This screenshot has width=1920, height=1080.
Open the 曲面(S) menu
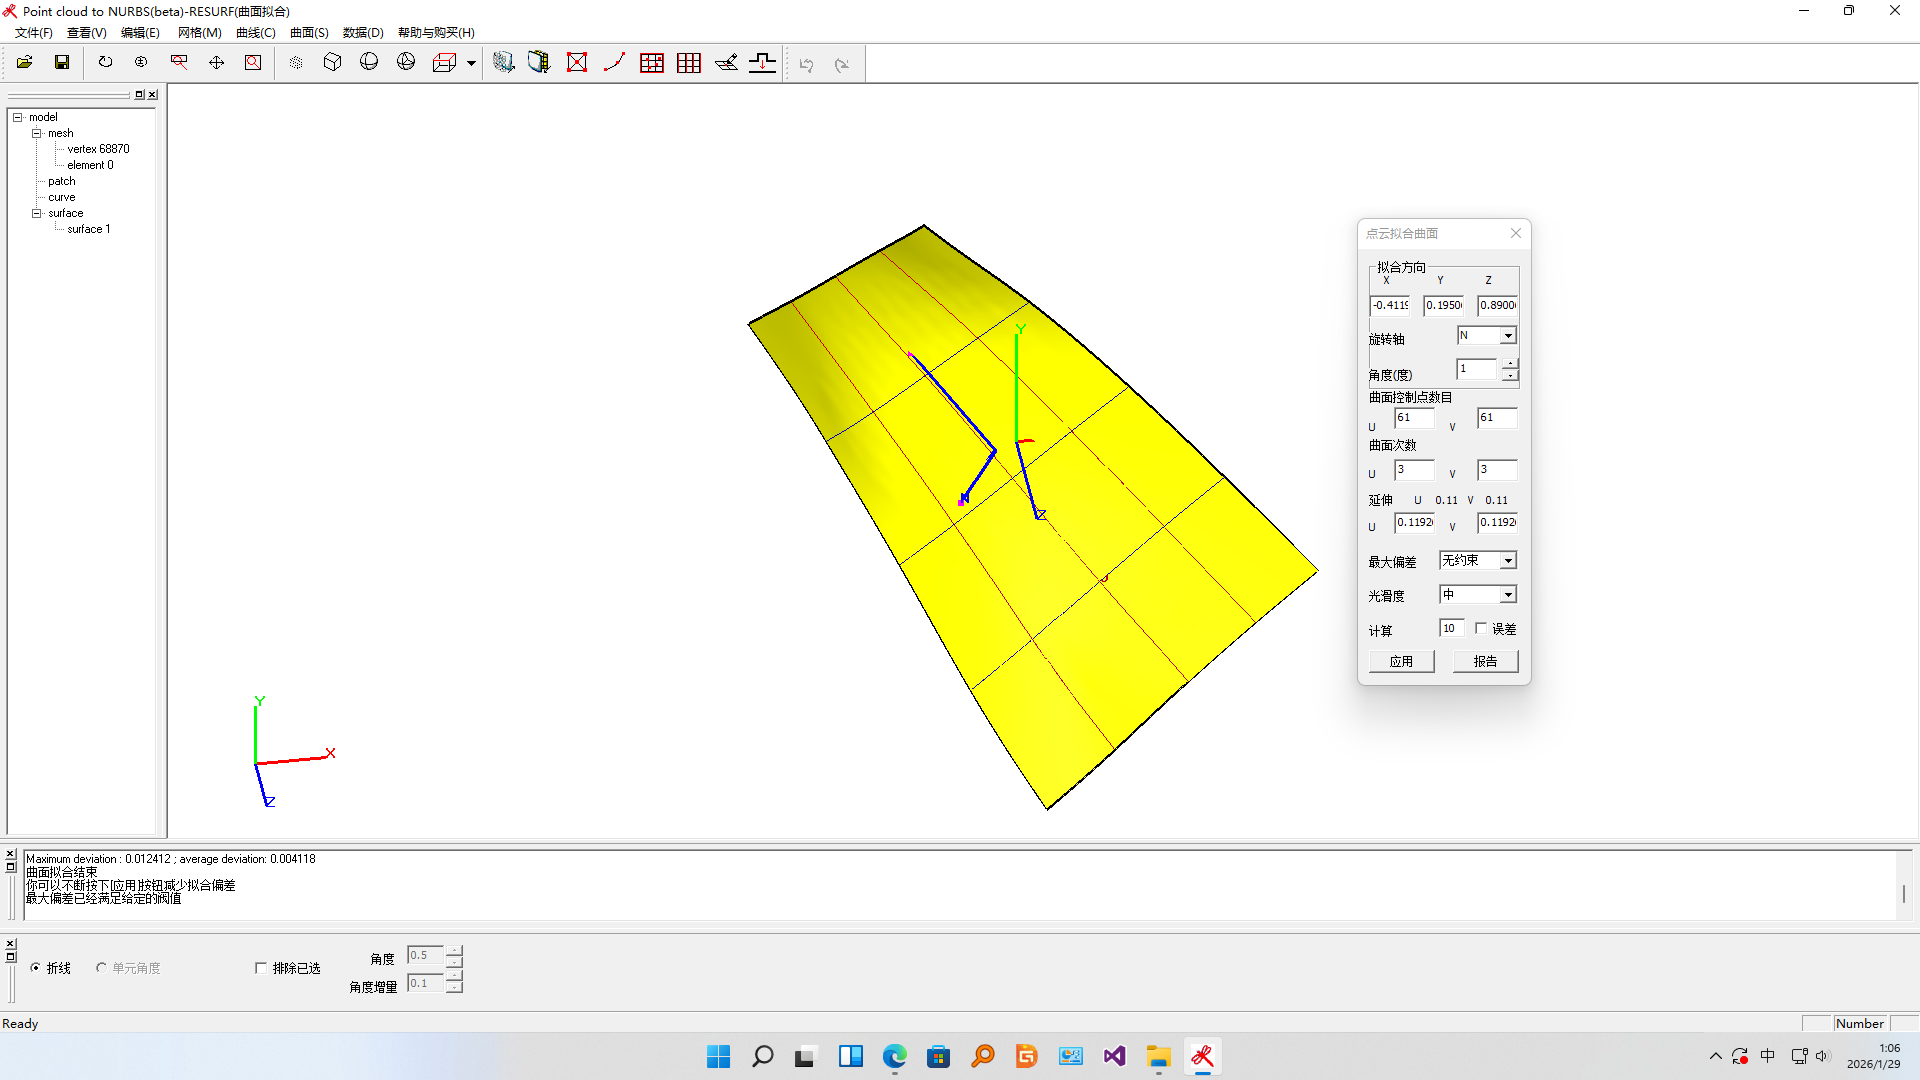tap(309, 33)
